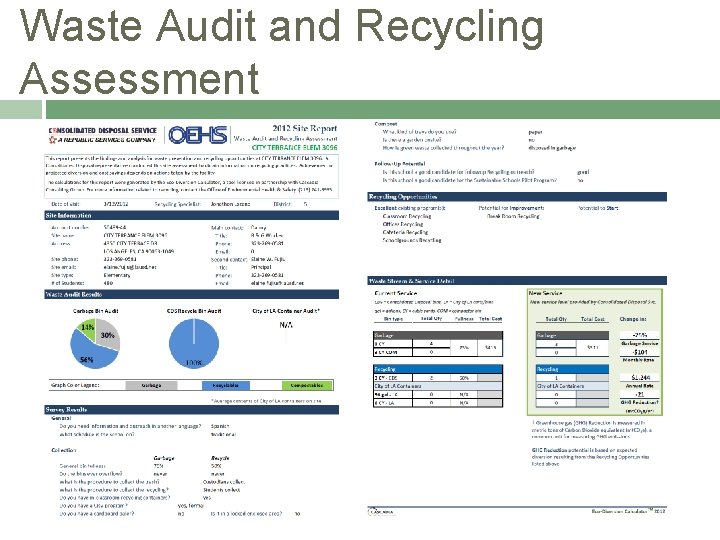Screen dimensions: 720x540
Task: Click the blue Recyclables legend swatch
Action: click(225, 385)
